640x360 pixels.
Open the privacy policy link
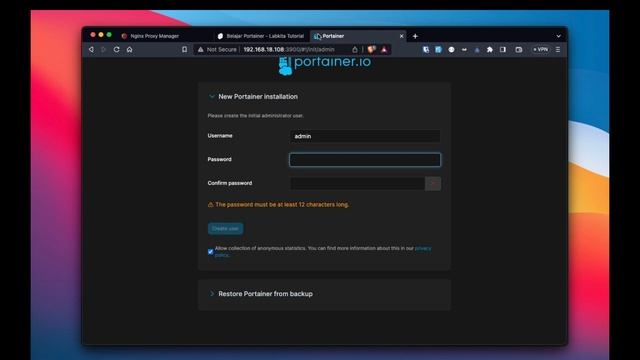click(423, 248)
